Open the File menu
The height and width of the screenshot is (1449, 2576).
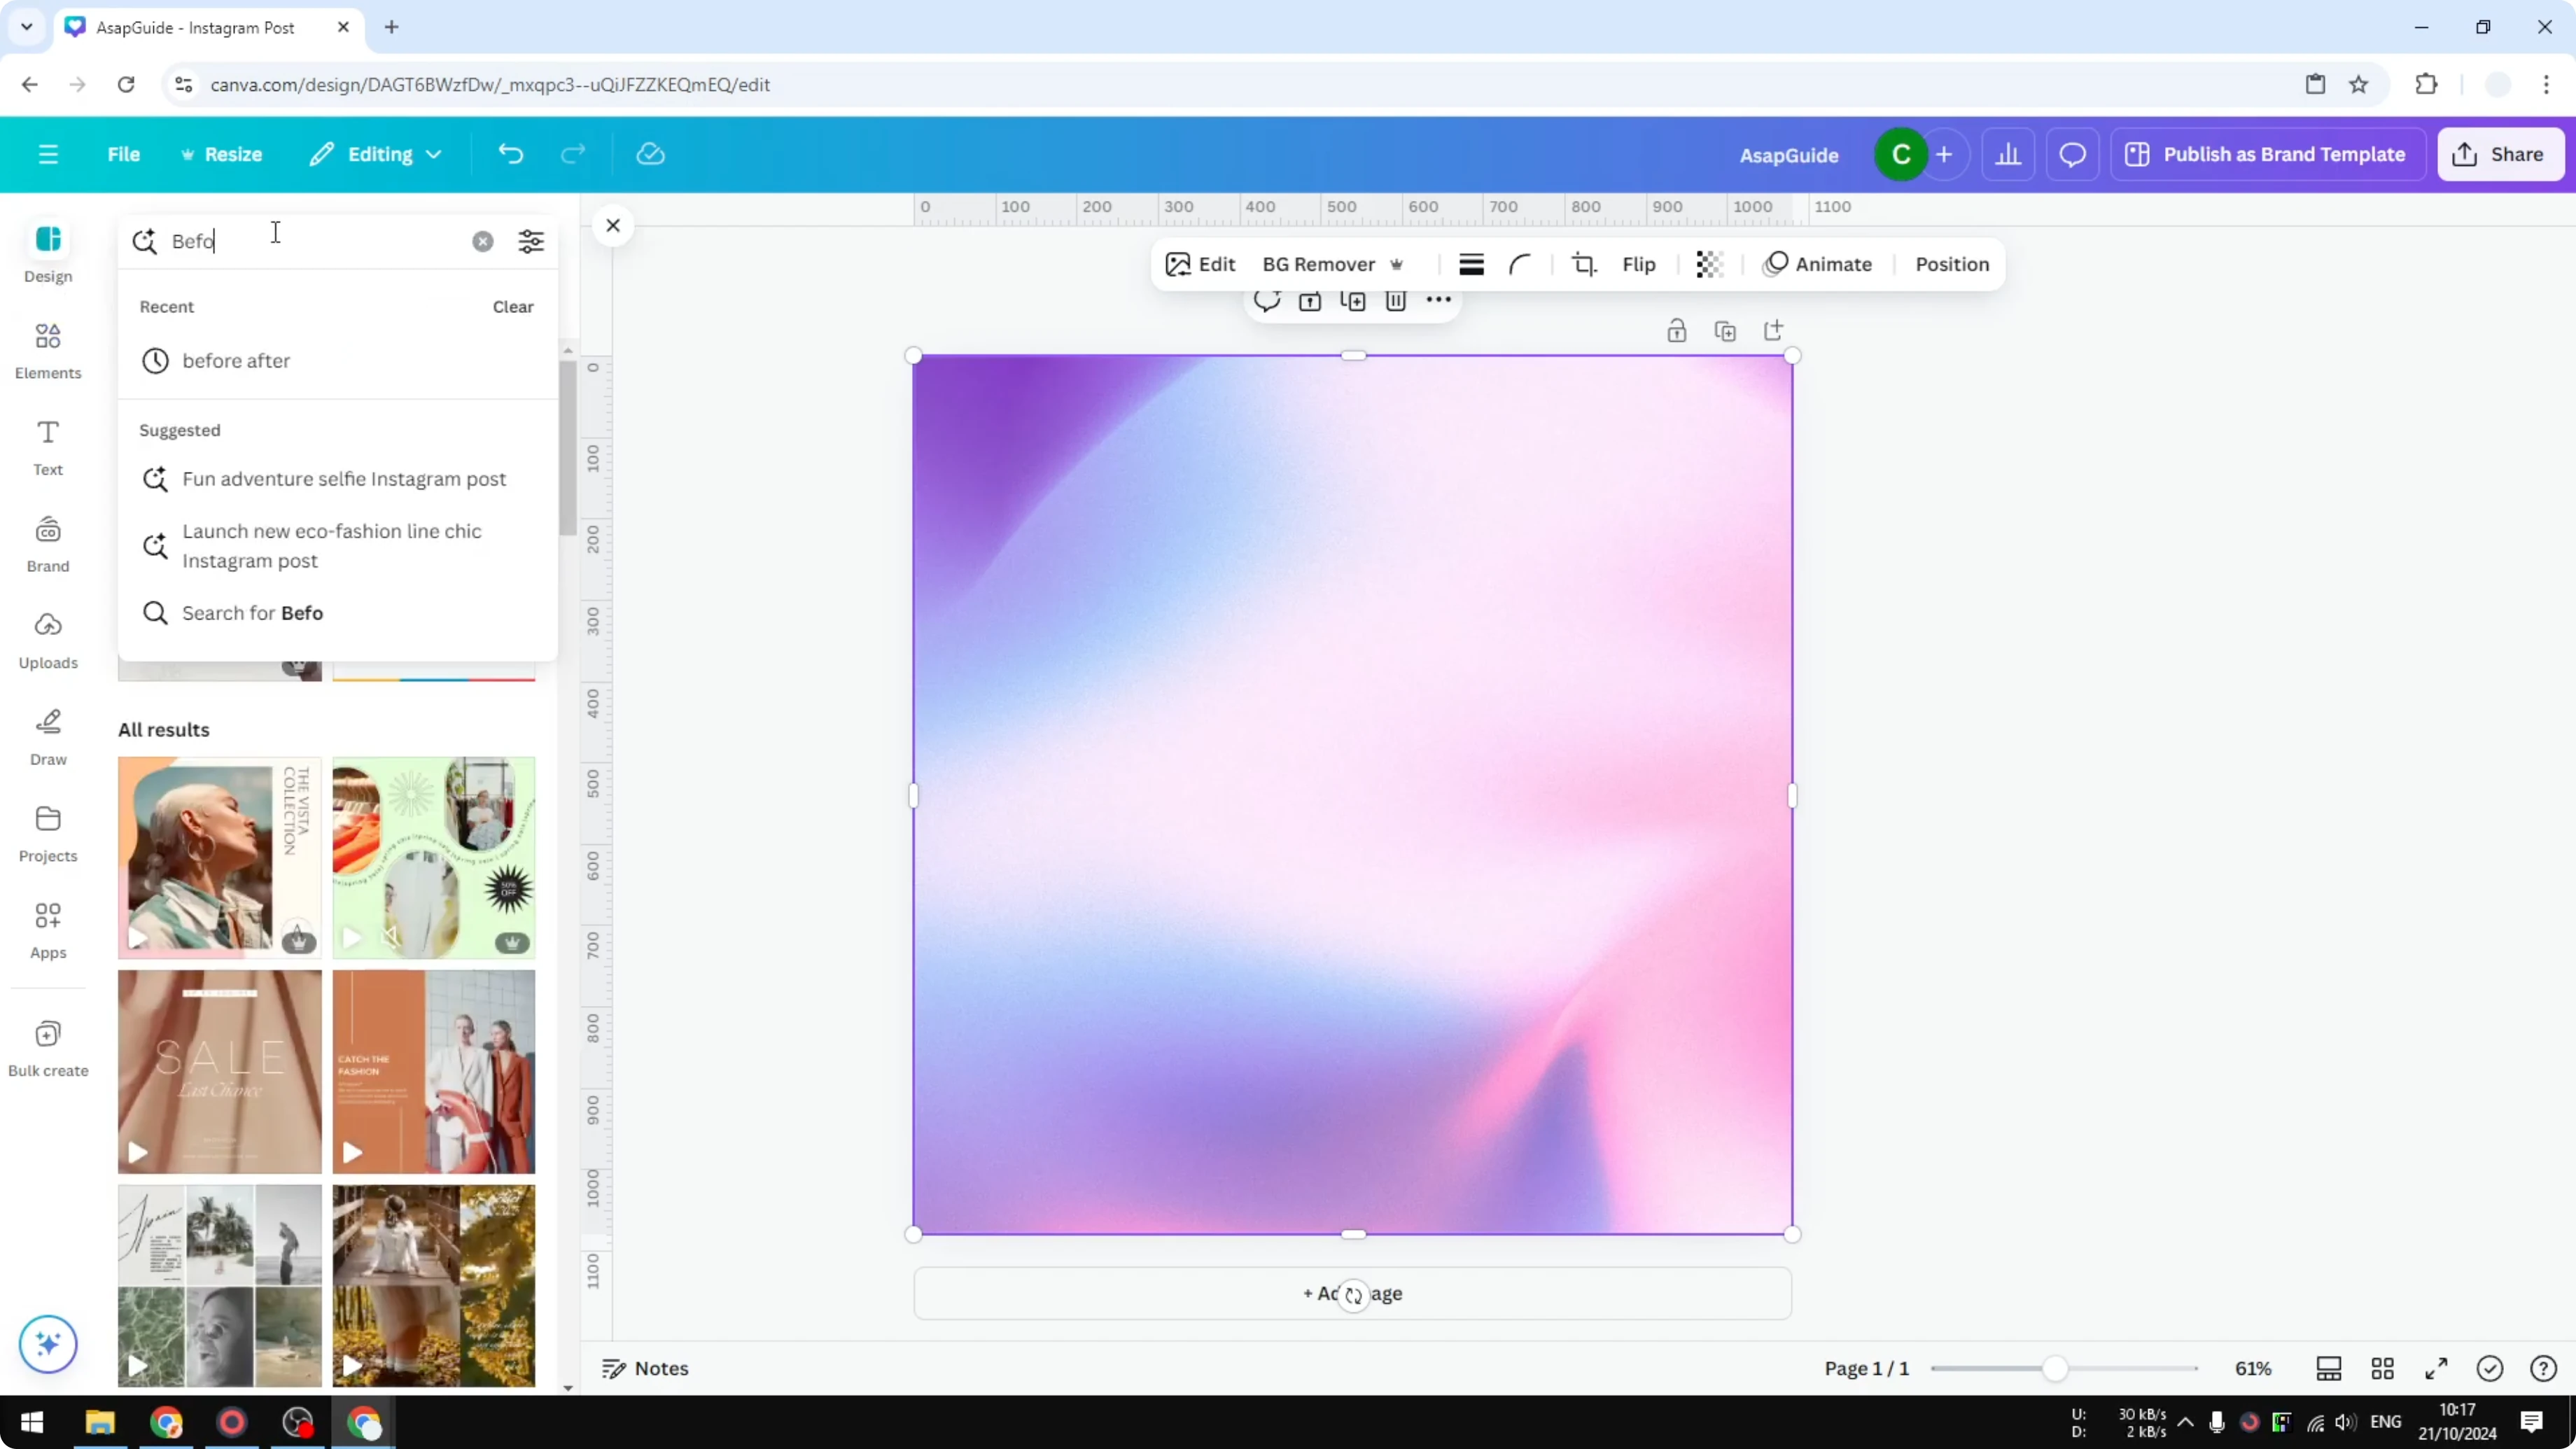click(124, 154)
